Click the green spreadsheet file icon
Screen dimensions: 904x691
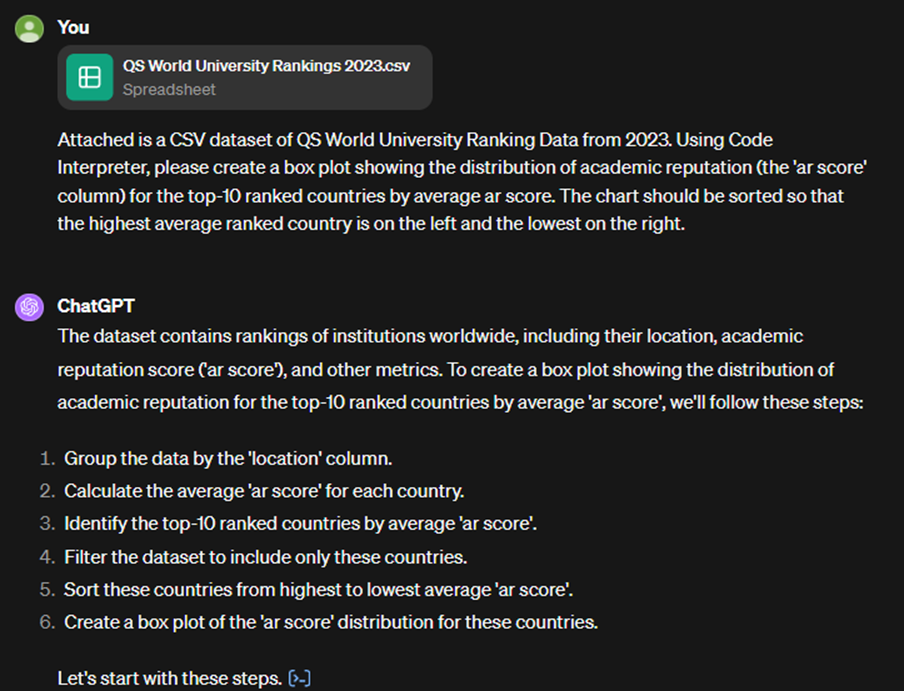[x=90, y=77]
